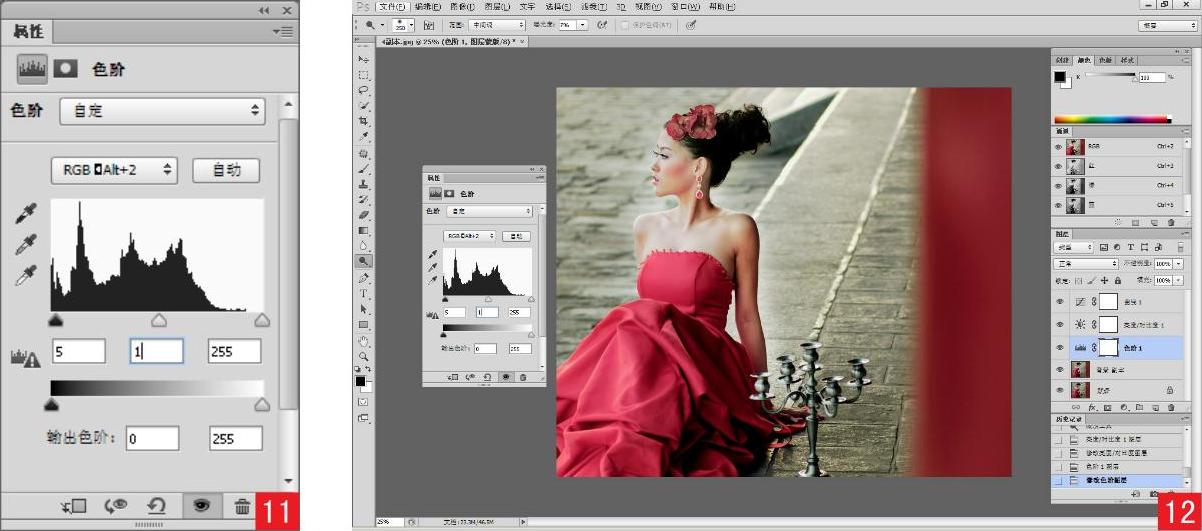Select the Clone Stamp tool
1202x531 pixels.
pos(364,184)
